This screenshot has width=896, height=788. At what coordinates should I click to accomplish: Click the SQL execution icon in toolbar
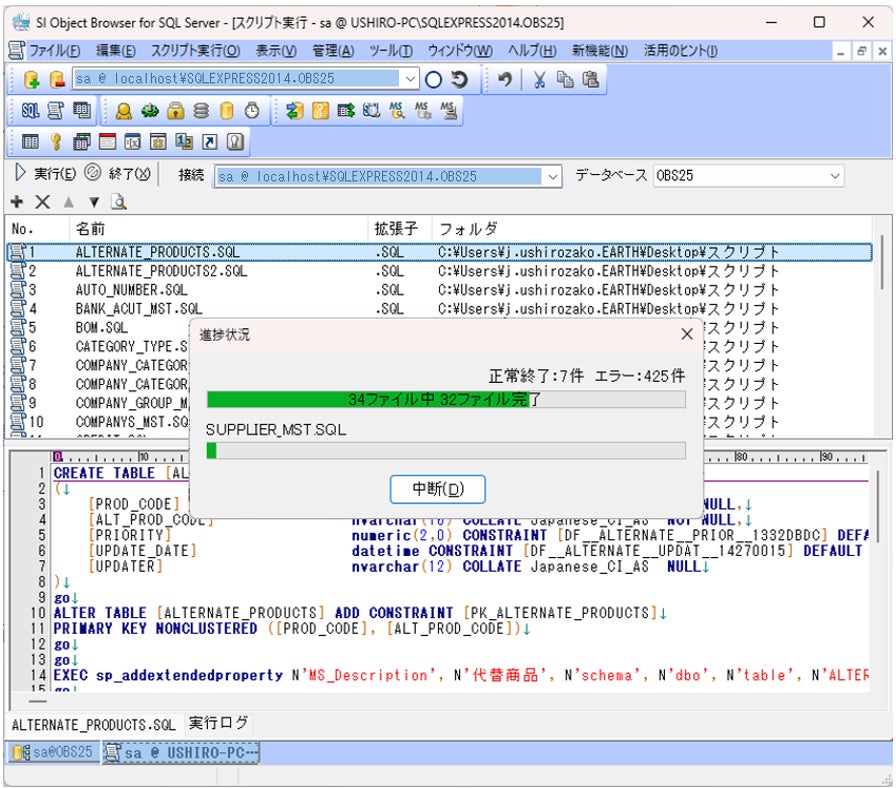(x=30, y=111)
